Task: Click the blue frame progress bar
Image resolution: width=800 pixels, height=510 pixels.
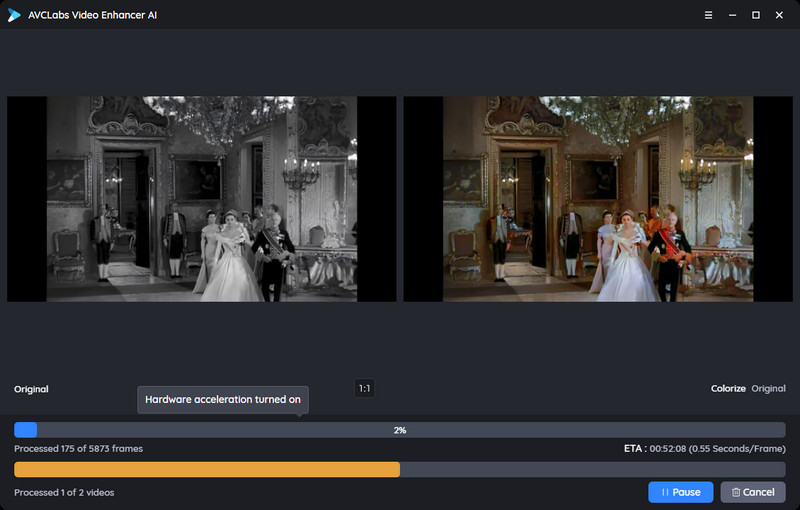Action: click(400, 430)
